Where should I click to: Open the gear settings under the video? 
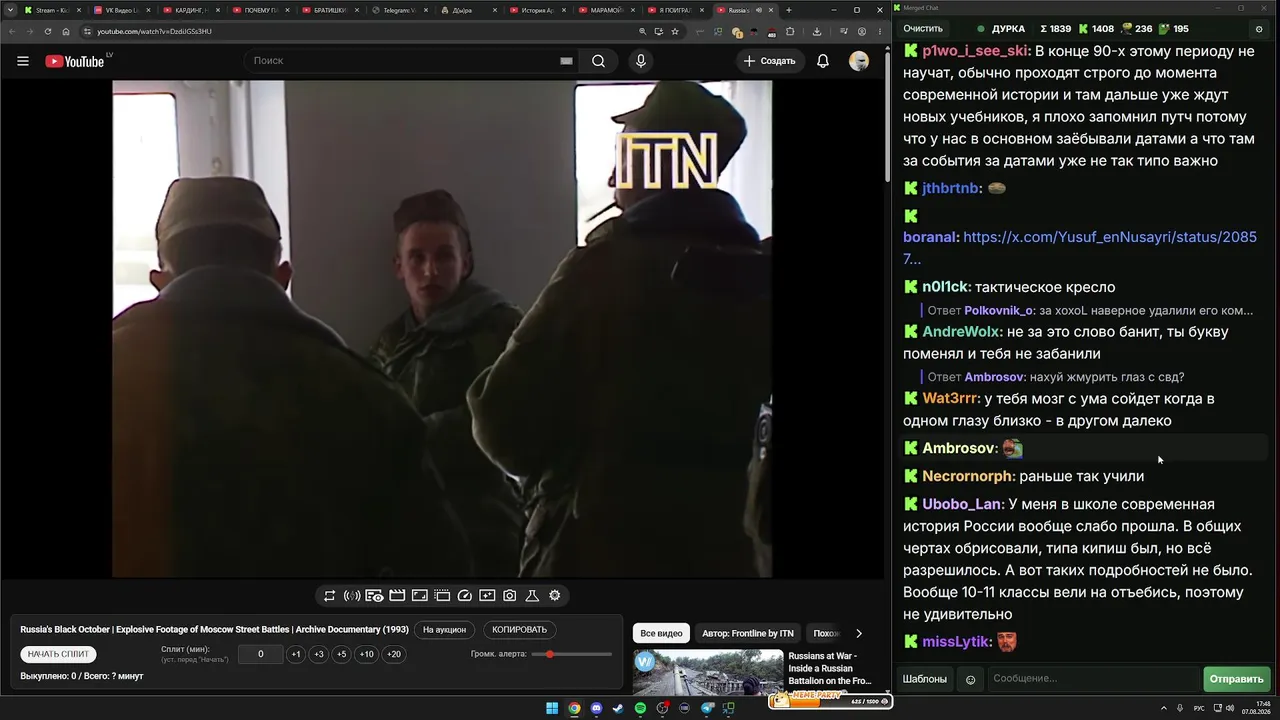pyautogui.click(x=554, y=596)
